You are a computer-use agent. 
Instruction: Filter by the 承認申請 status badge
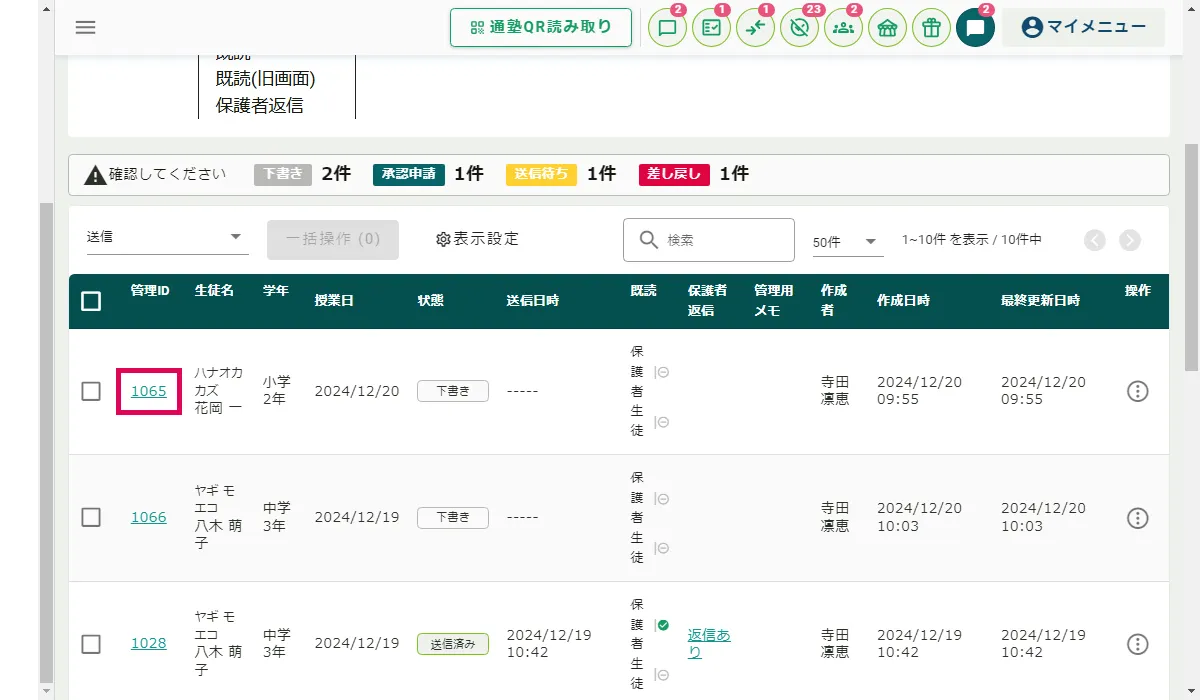[409, 174]
